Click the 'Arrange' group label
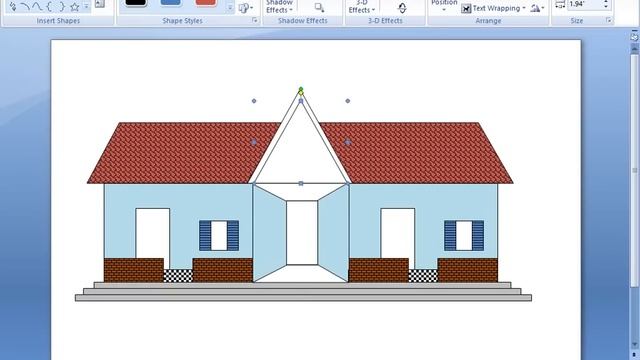Image resolution: width=640 pixels, height=360 pixels. (x=488, y=20)
